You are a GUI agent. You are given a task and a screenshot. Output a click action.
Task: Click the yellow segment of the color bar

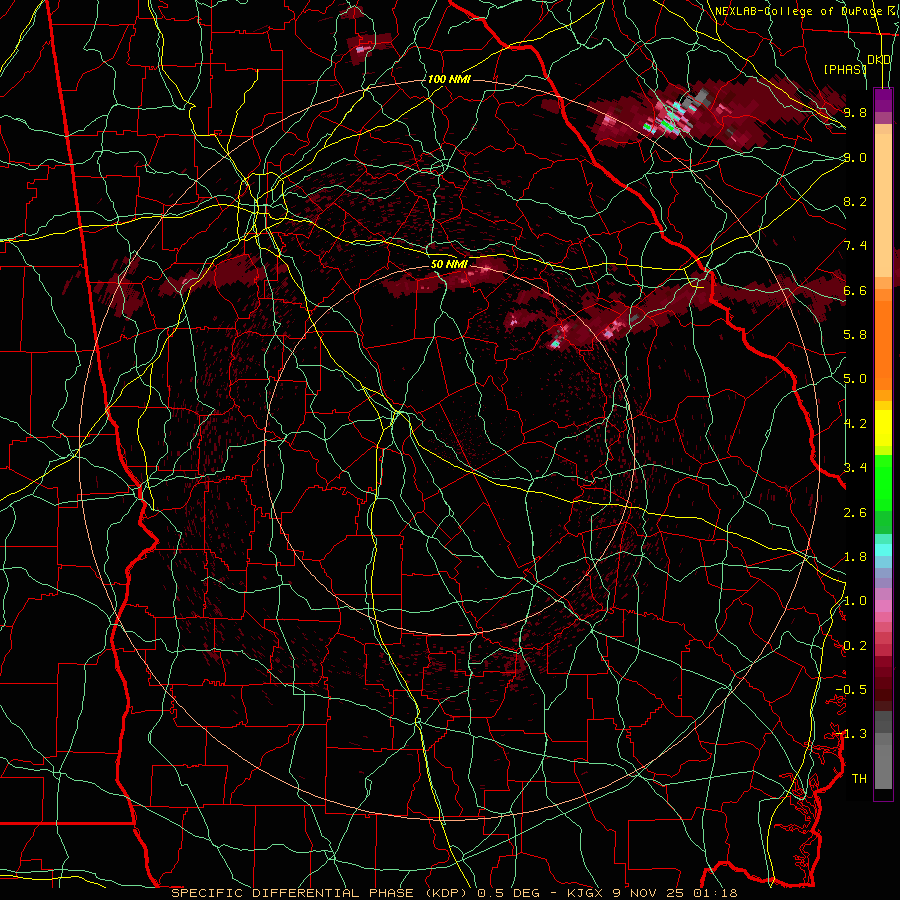coord(883,428)
